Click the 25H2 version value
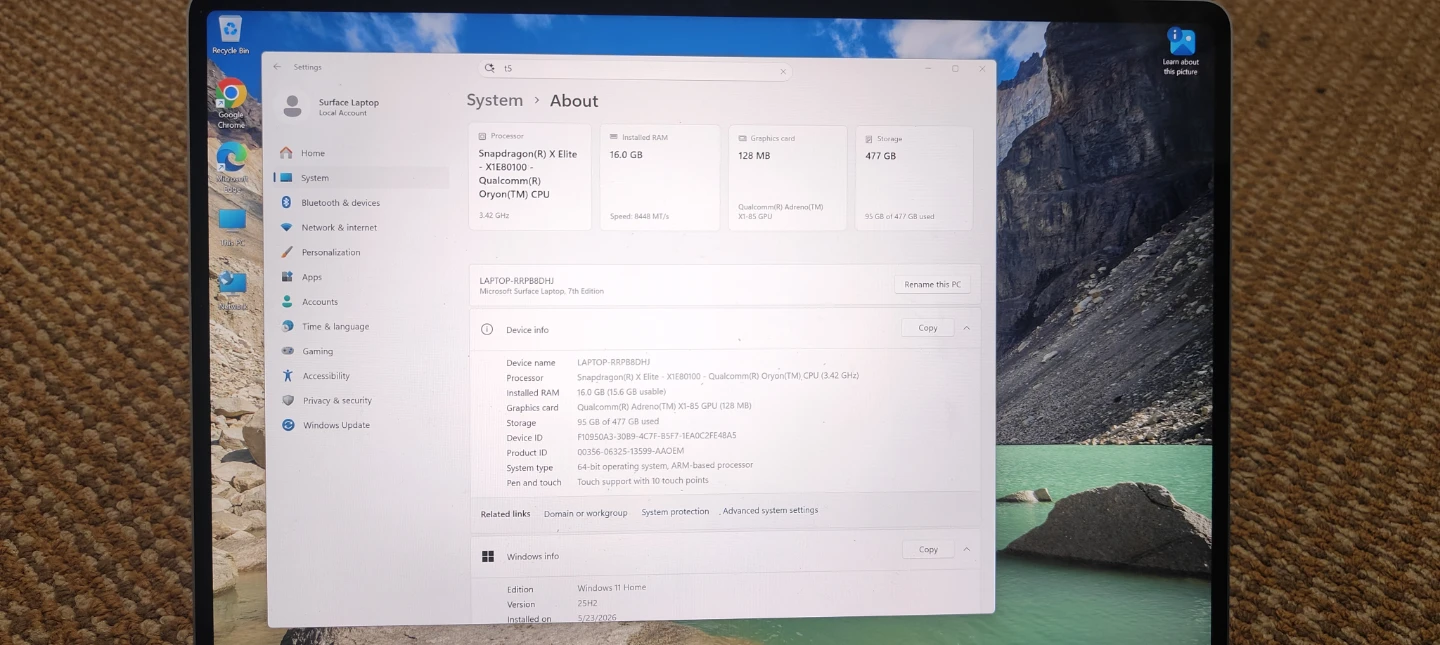 (587, 604)
